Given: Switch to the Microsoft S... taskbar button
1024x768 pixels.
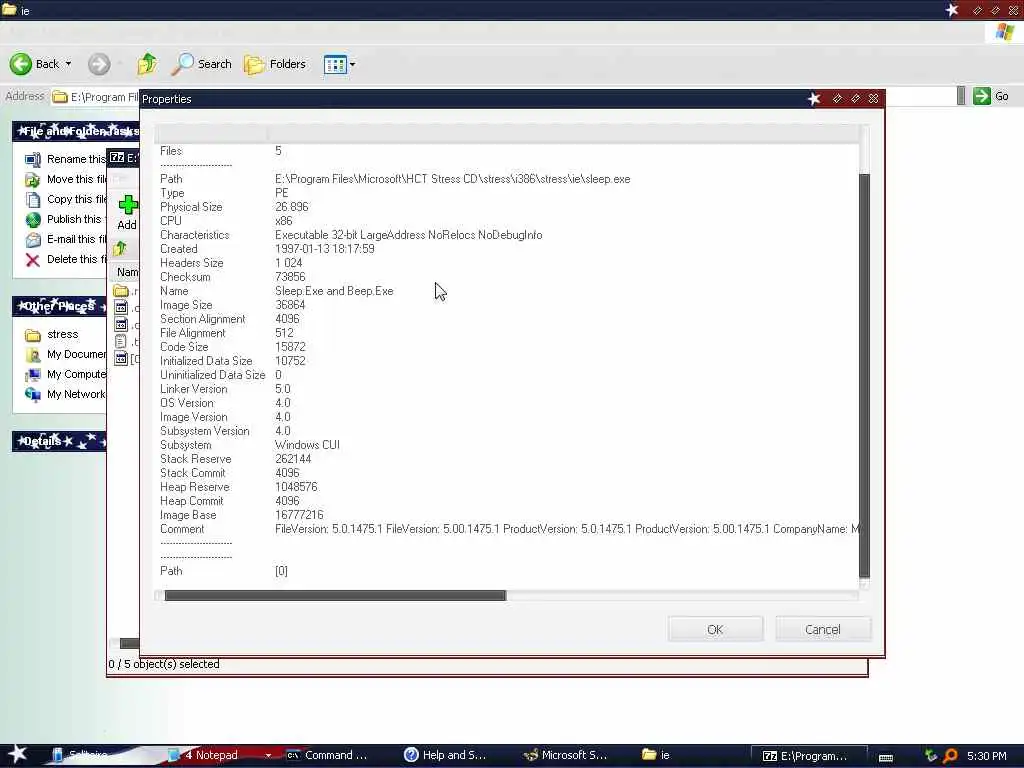Looking at the screenshot, I should pyautogui.click(x=566, y=755).
